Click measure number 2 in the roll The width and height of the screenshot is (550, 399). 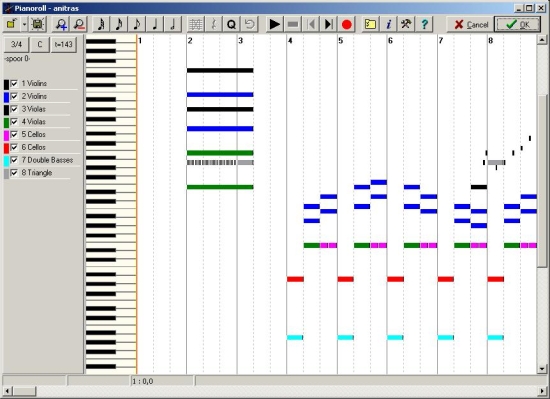tap(190, 41)
